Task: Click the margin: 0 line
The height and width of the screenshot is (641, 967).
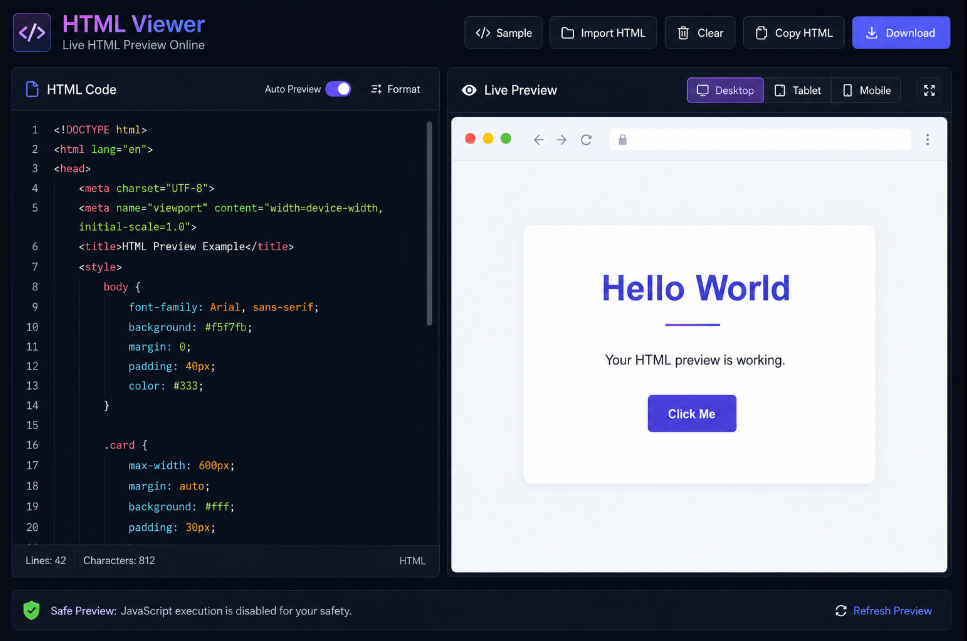Action: [160, 347]
